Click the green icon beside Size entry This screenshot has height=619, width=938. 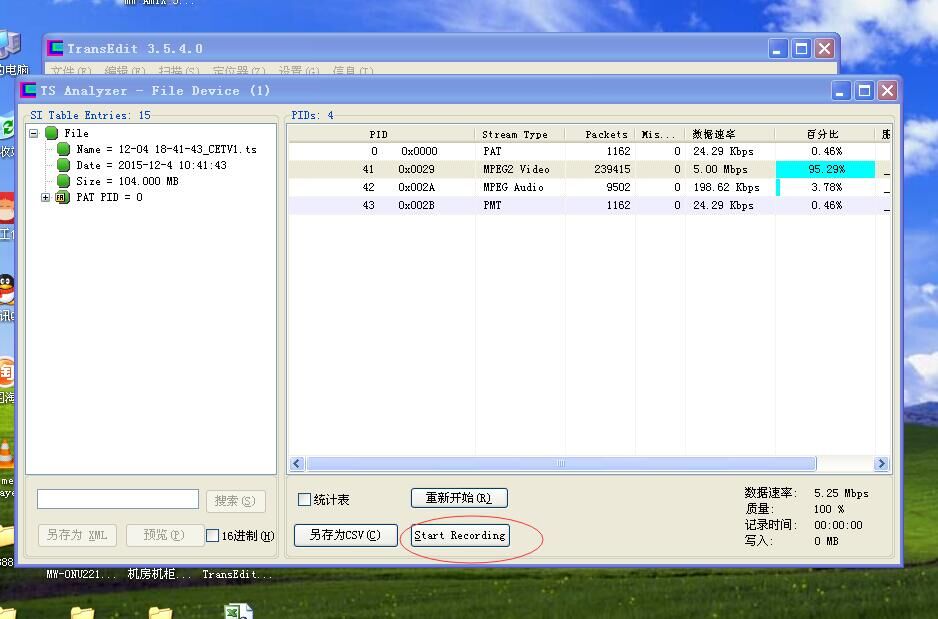(63, 181)
